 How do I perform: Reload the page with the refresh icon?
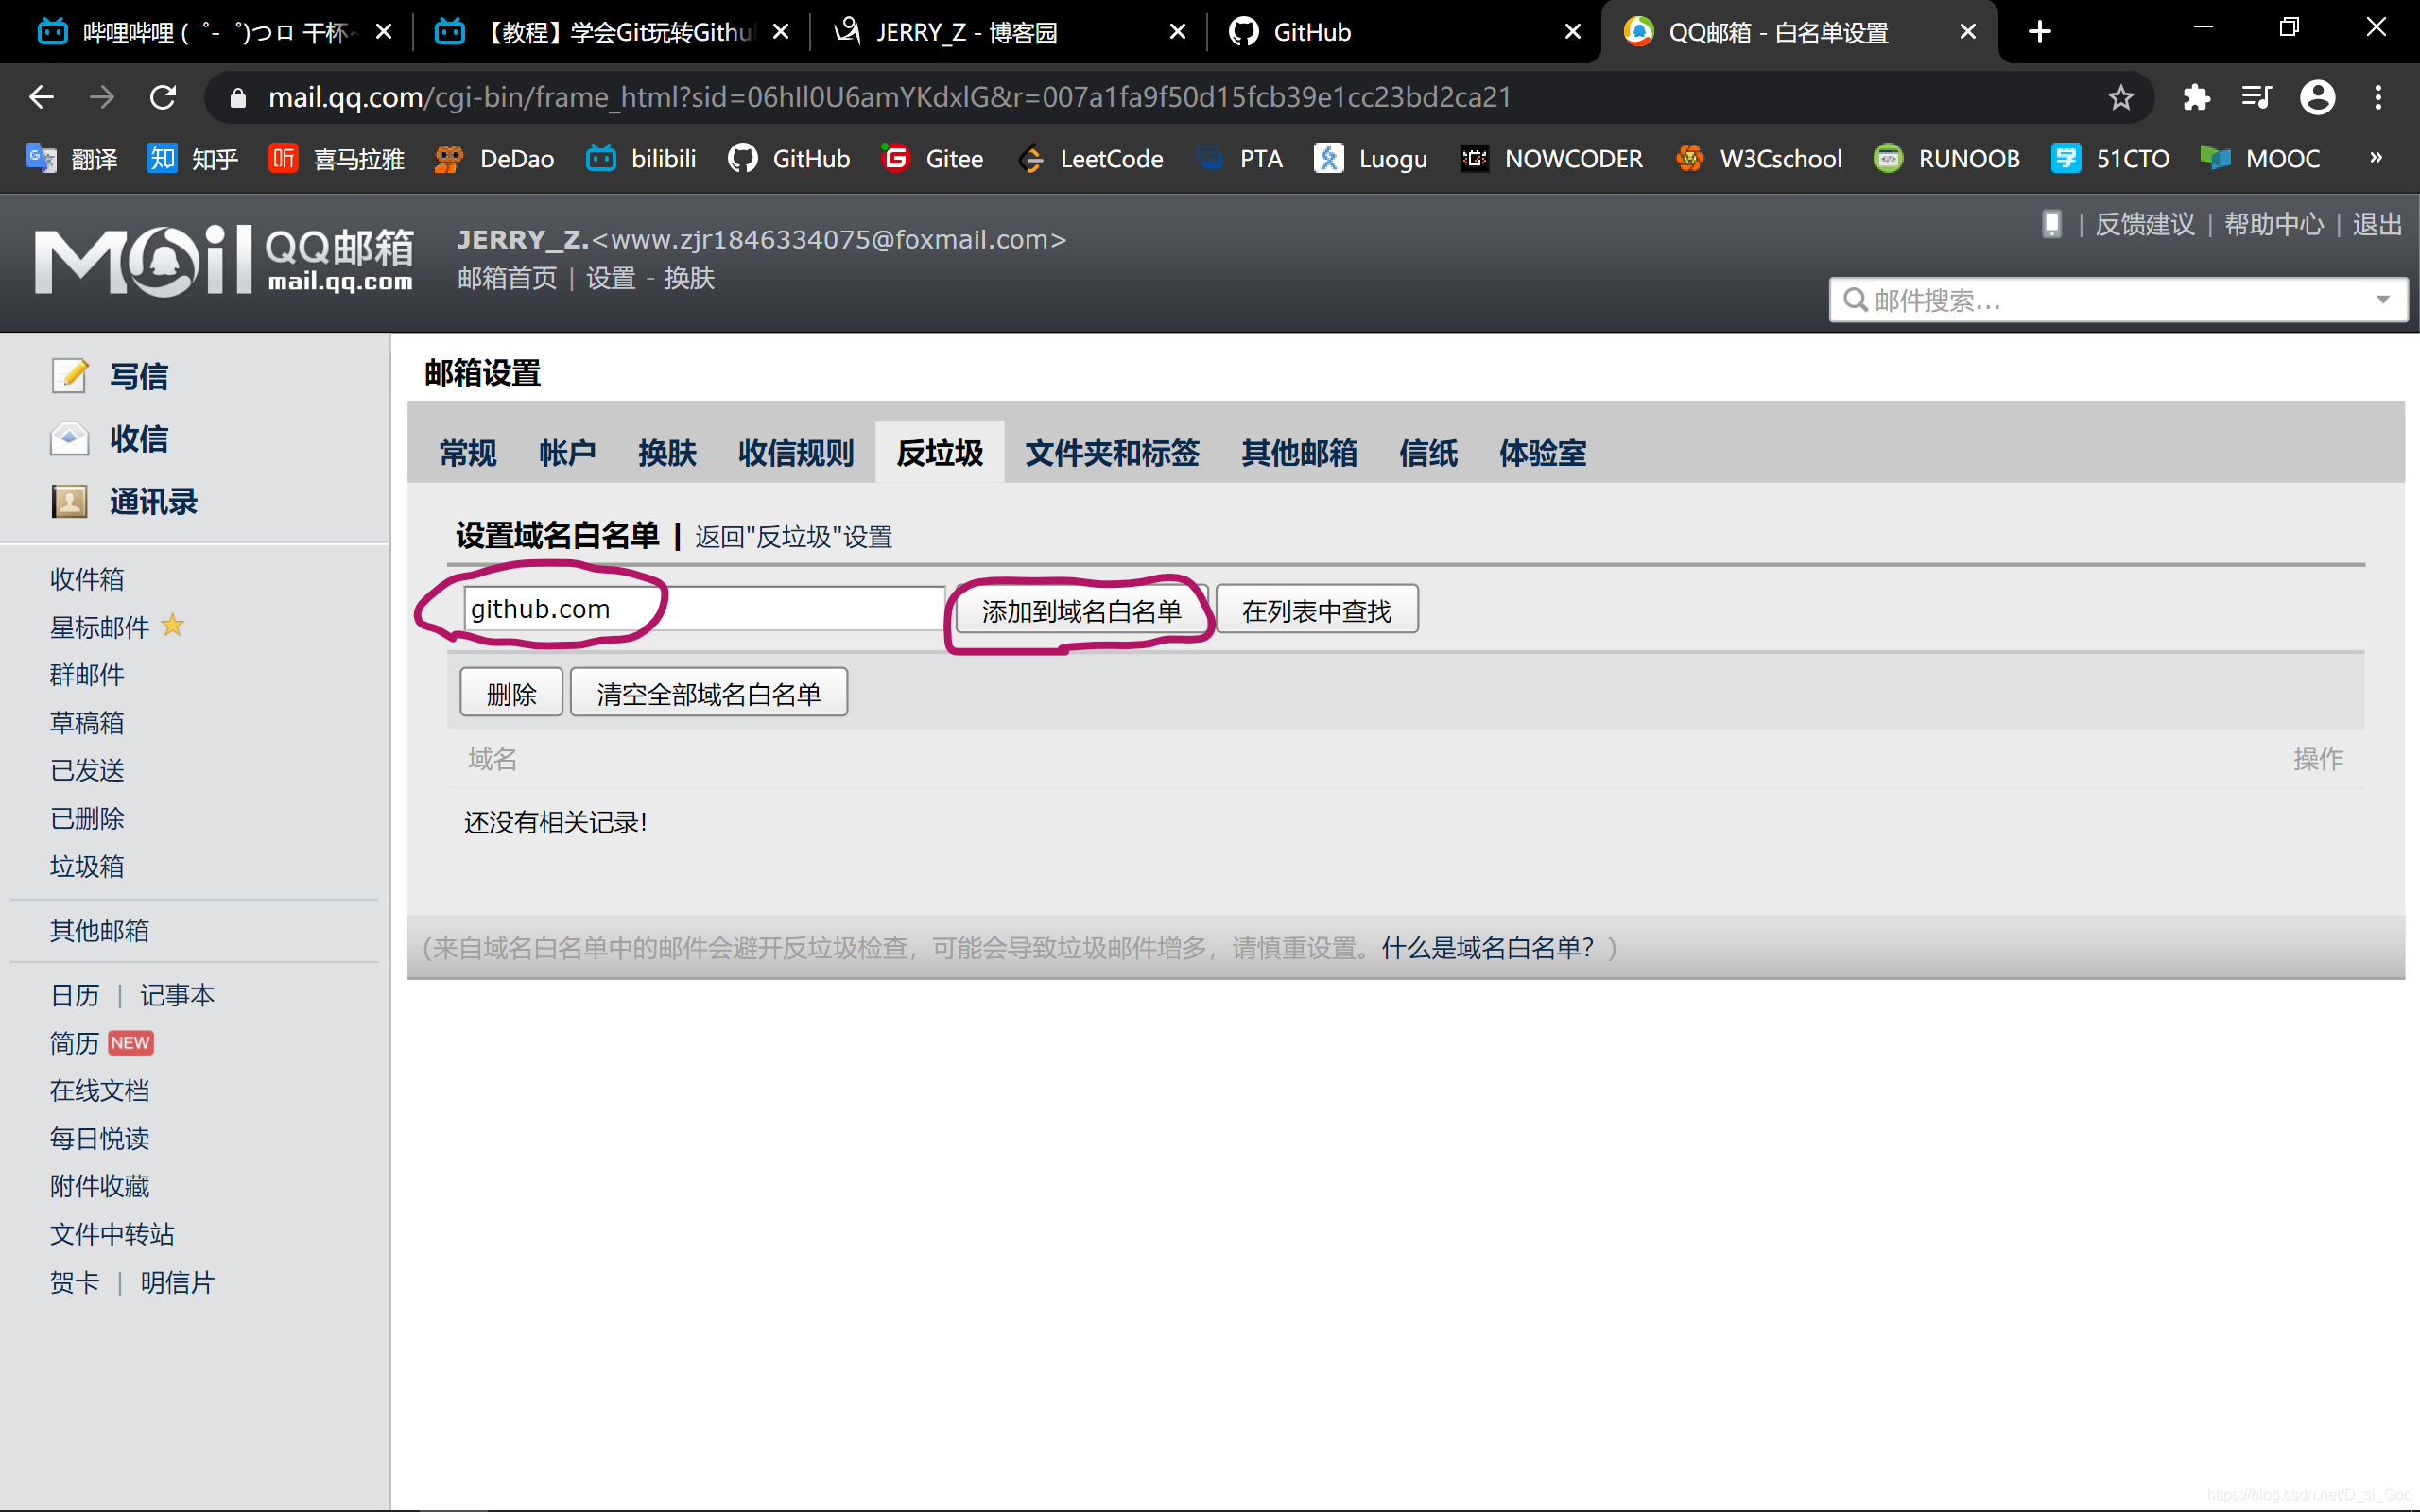click(163, 97)
